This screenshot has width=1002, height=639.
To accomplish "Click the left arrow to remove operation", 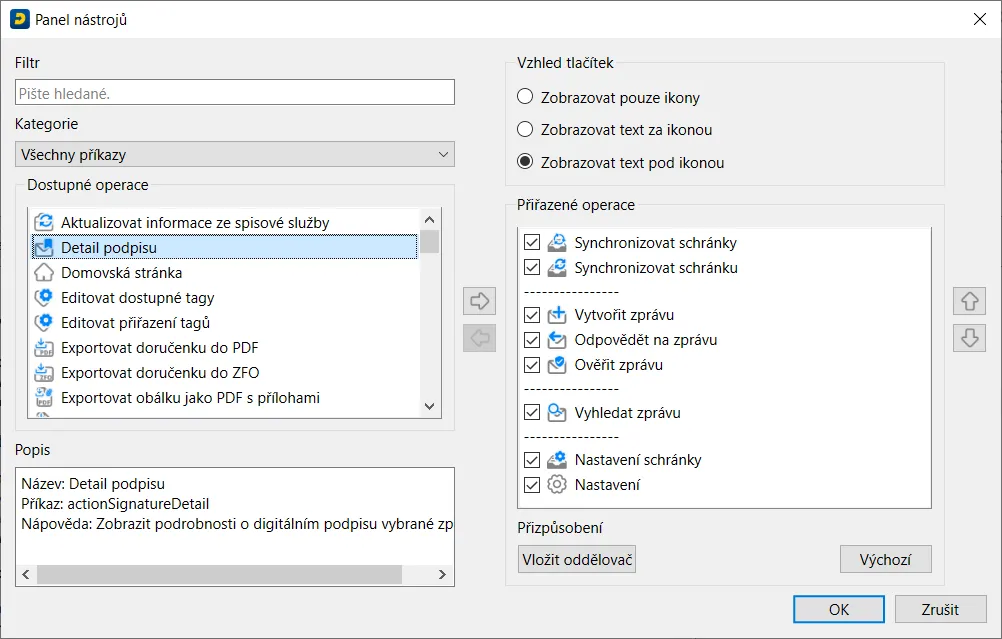I will 479,338.
